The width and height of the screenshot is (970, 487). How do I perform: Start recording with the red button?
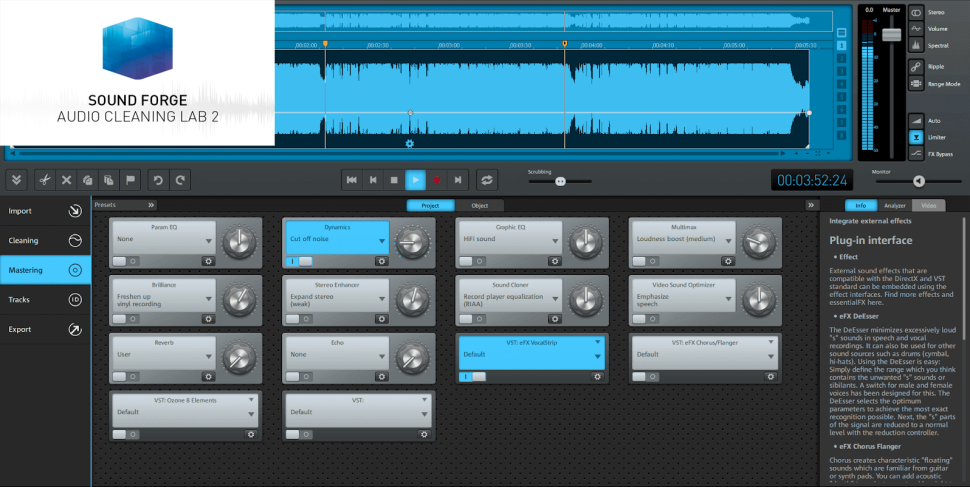437,180
